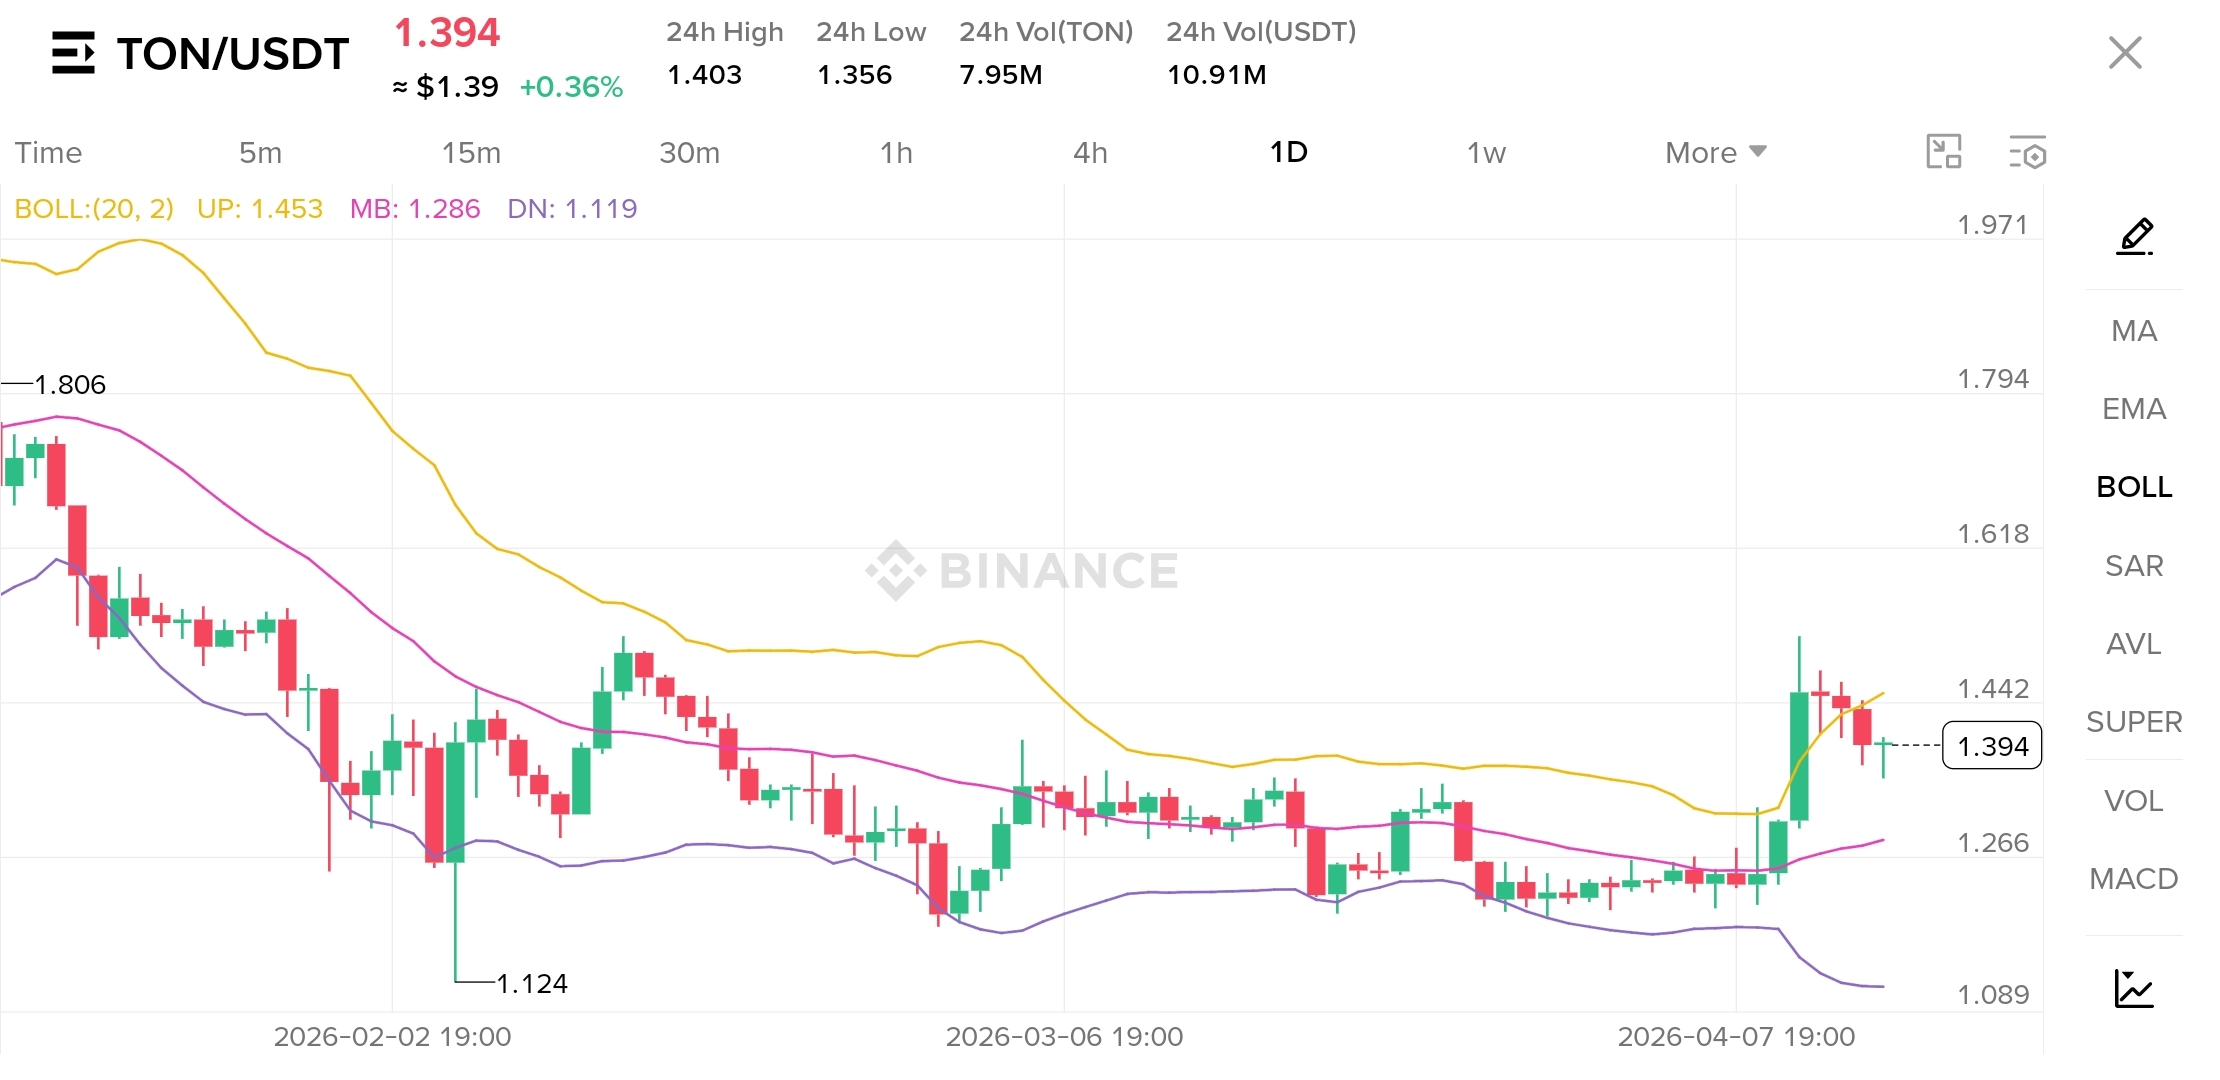This screenshot has height=1080, width=2220.
Task: Toggle the EMA indicator
Action: pyautogui.click(x=2133, y=409)
